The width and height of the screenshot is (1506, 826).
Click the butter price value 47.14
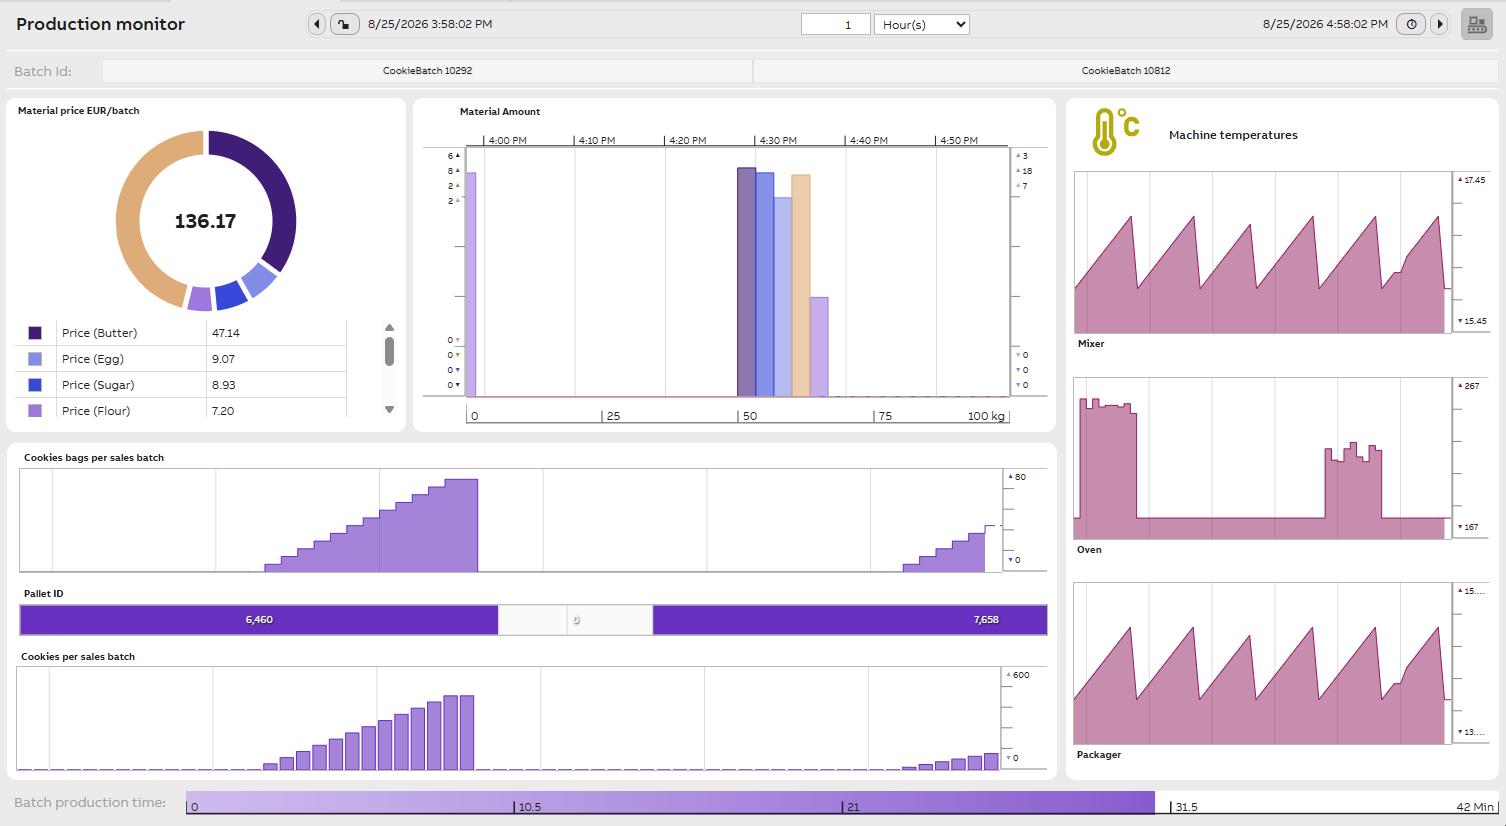click(x=226, y=333)
